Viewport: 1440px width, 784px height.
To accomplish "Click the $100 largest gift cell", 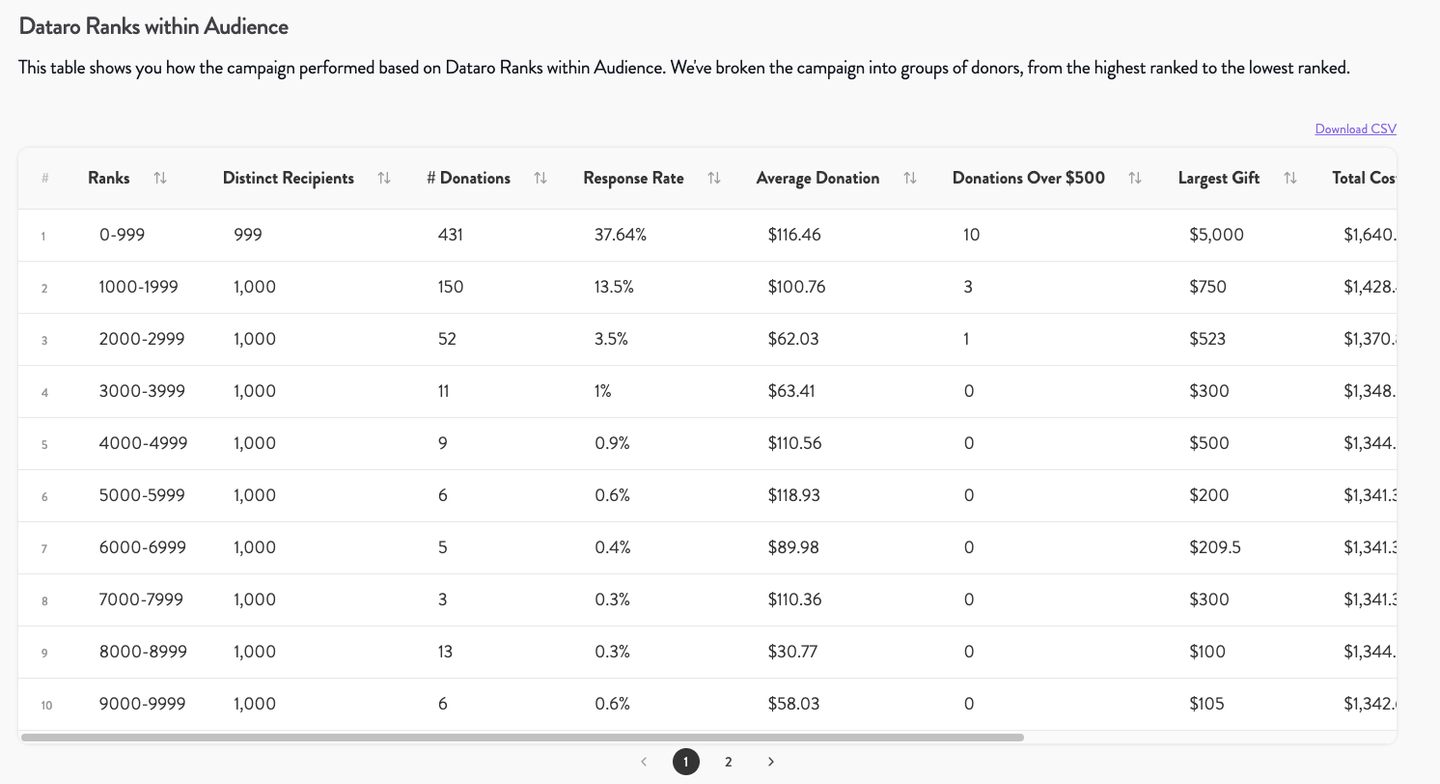I will [1207, 651].
